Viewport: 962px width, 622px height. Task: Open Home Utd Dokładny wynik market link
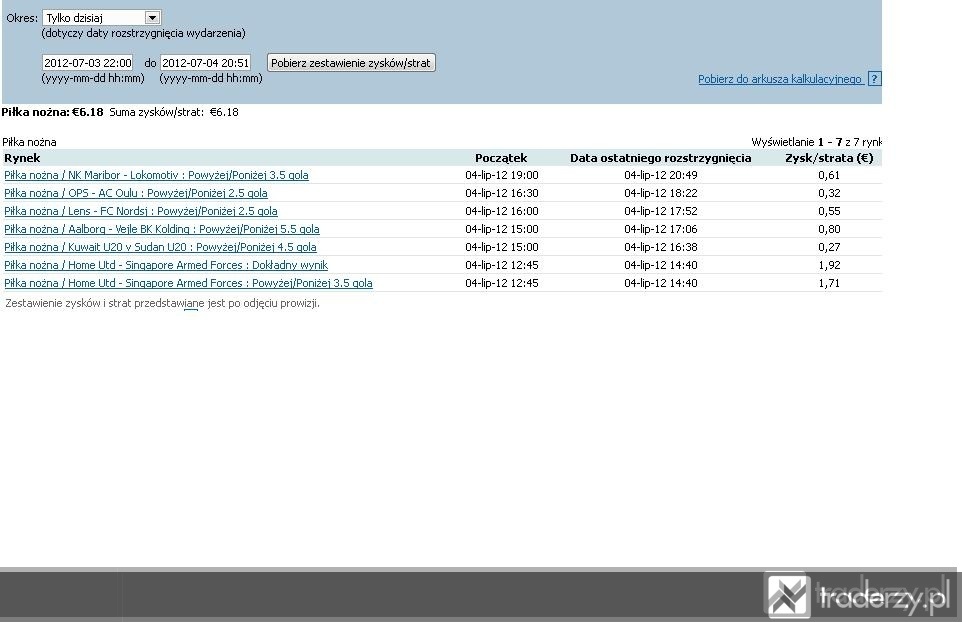point(166,265)
